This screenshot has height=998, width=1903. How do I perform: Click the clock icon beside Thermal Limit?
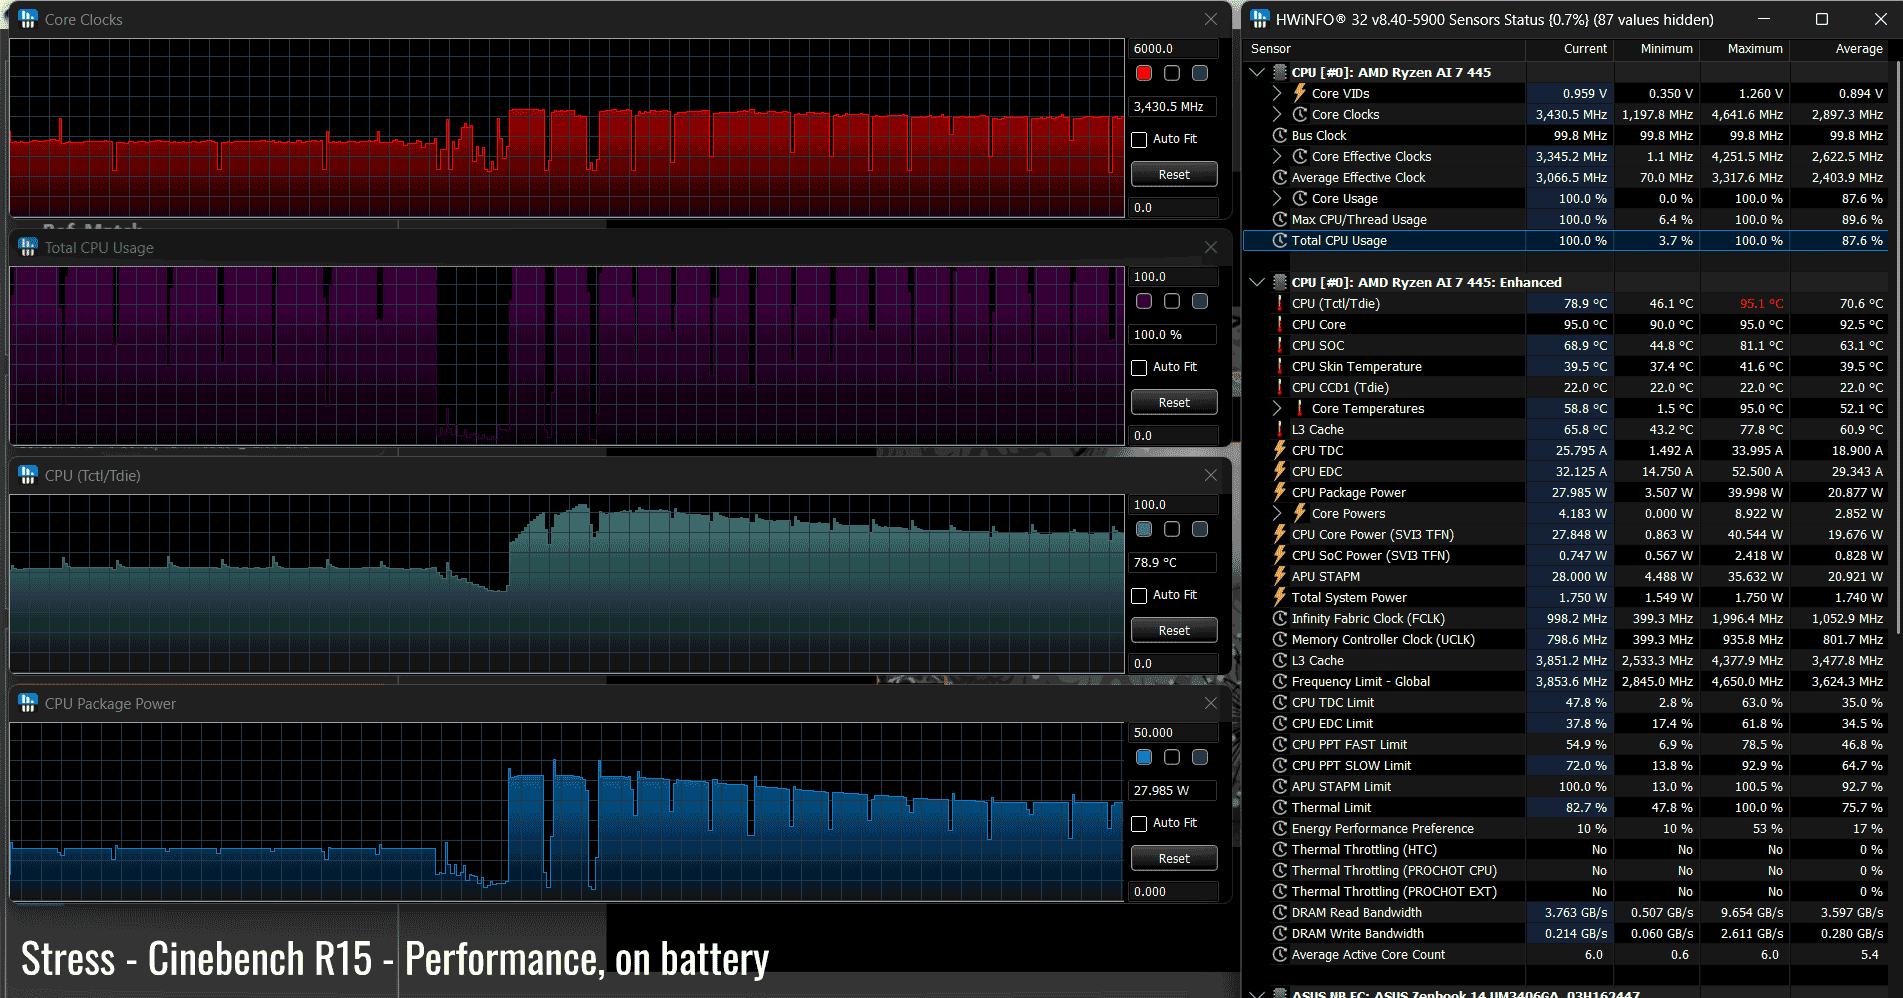click(x=1280, y=807)
